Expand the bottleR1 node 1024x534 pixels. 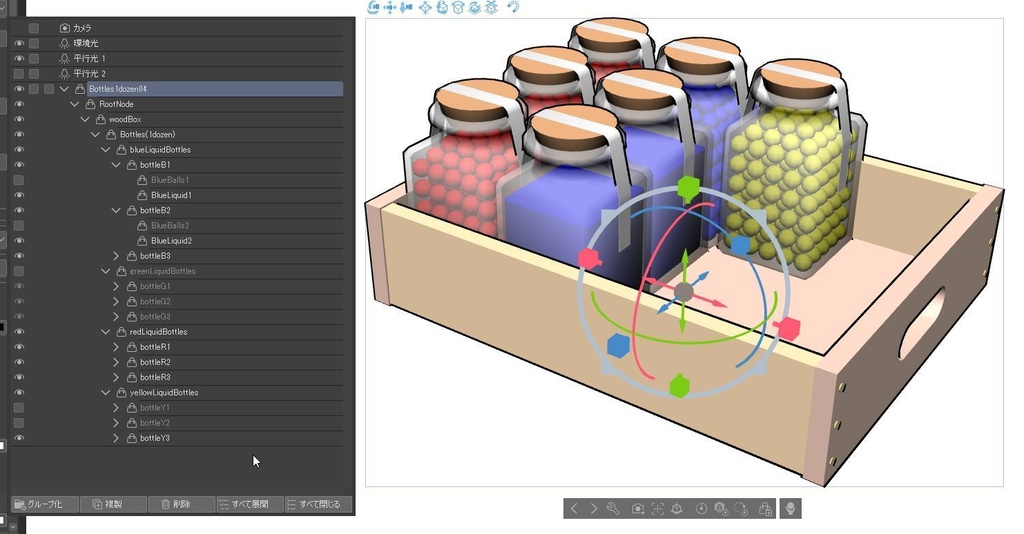(x=116, y=347)
